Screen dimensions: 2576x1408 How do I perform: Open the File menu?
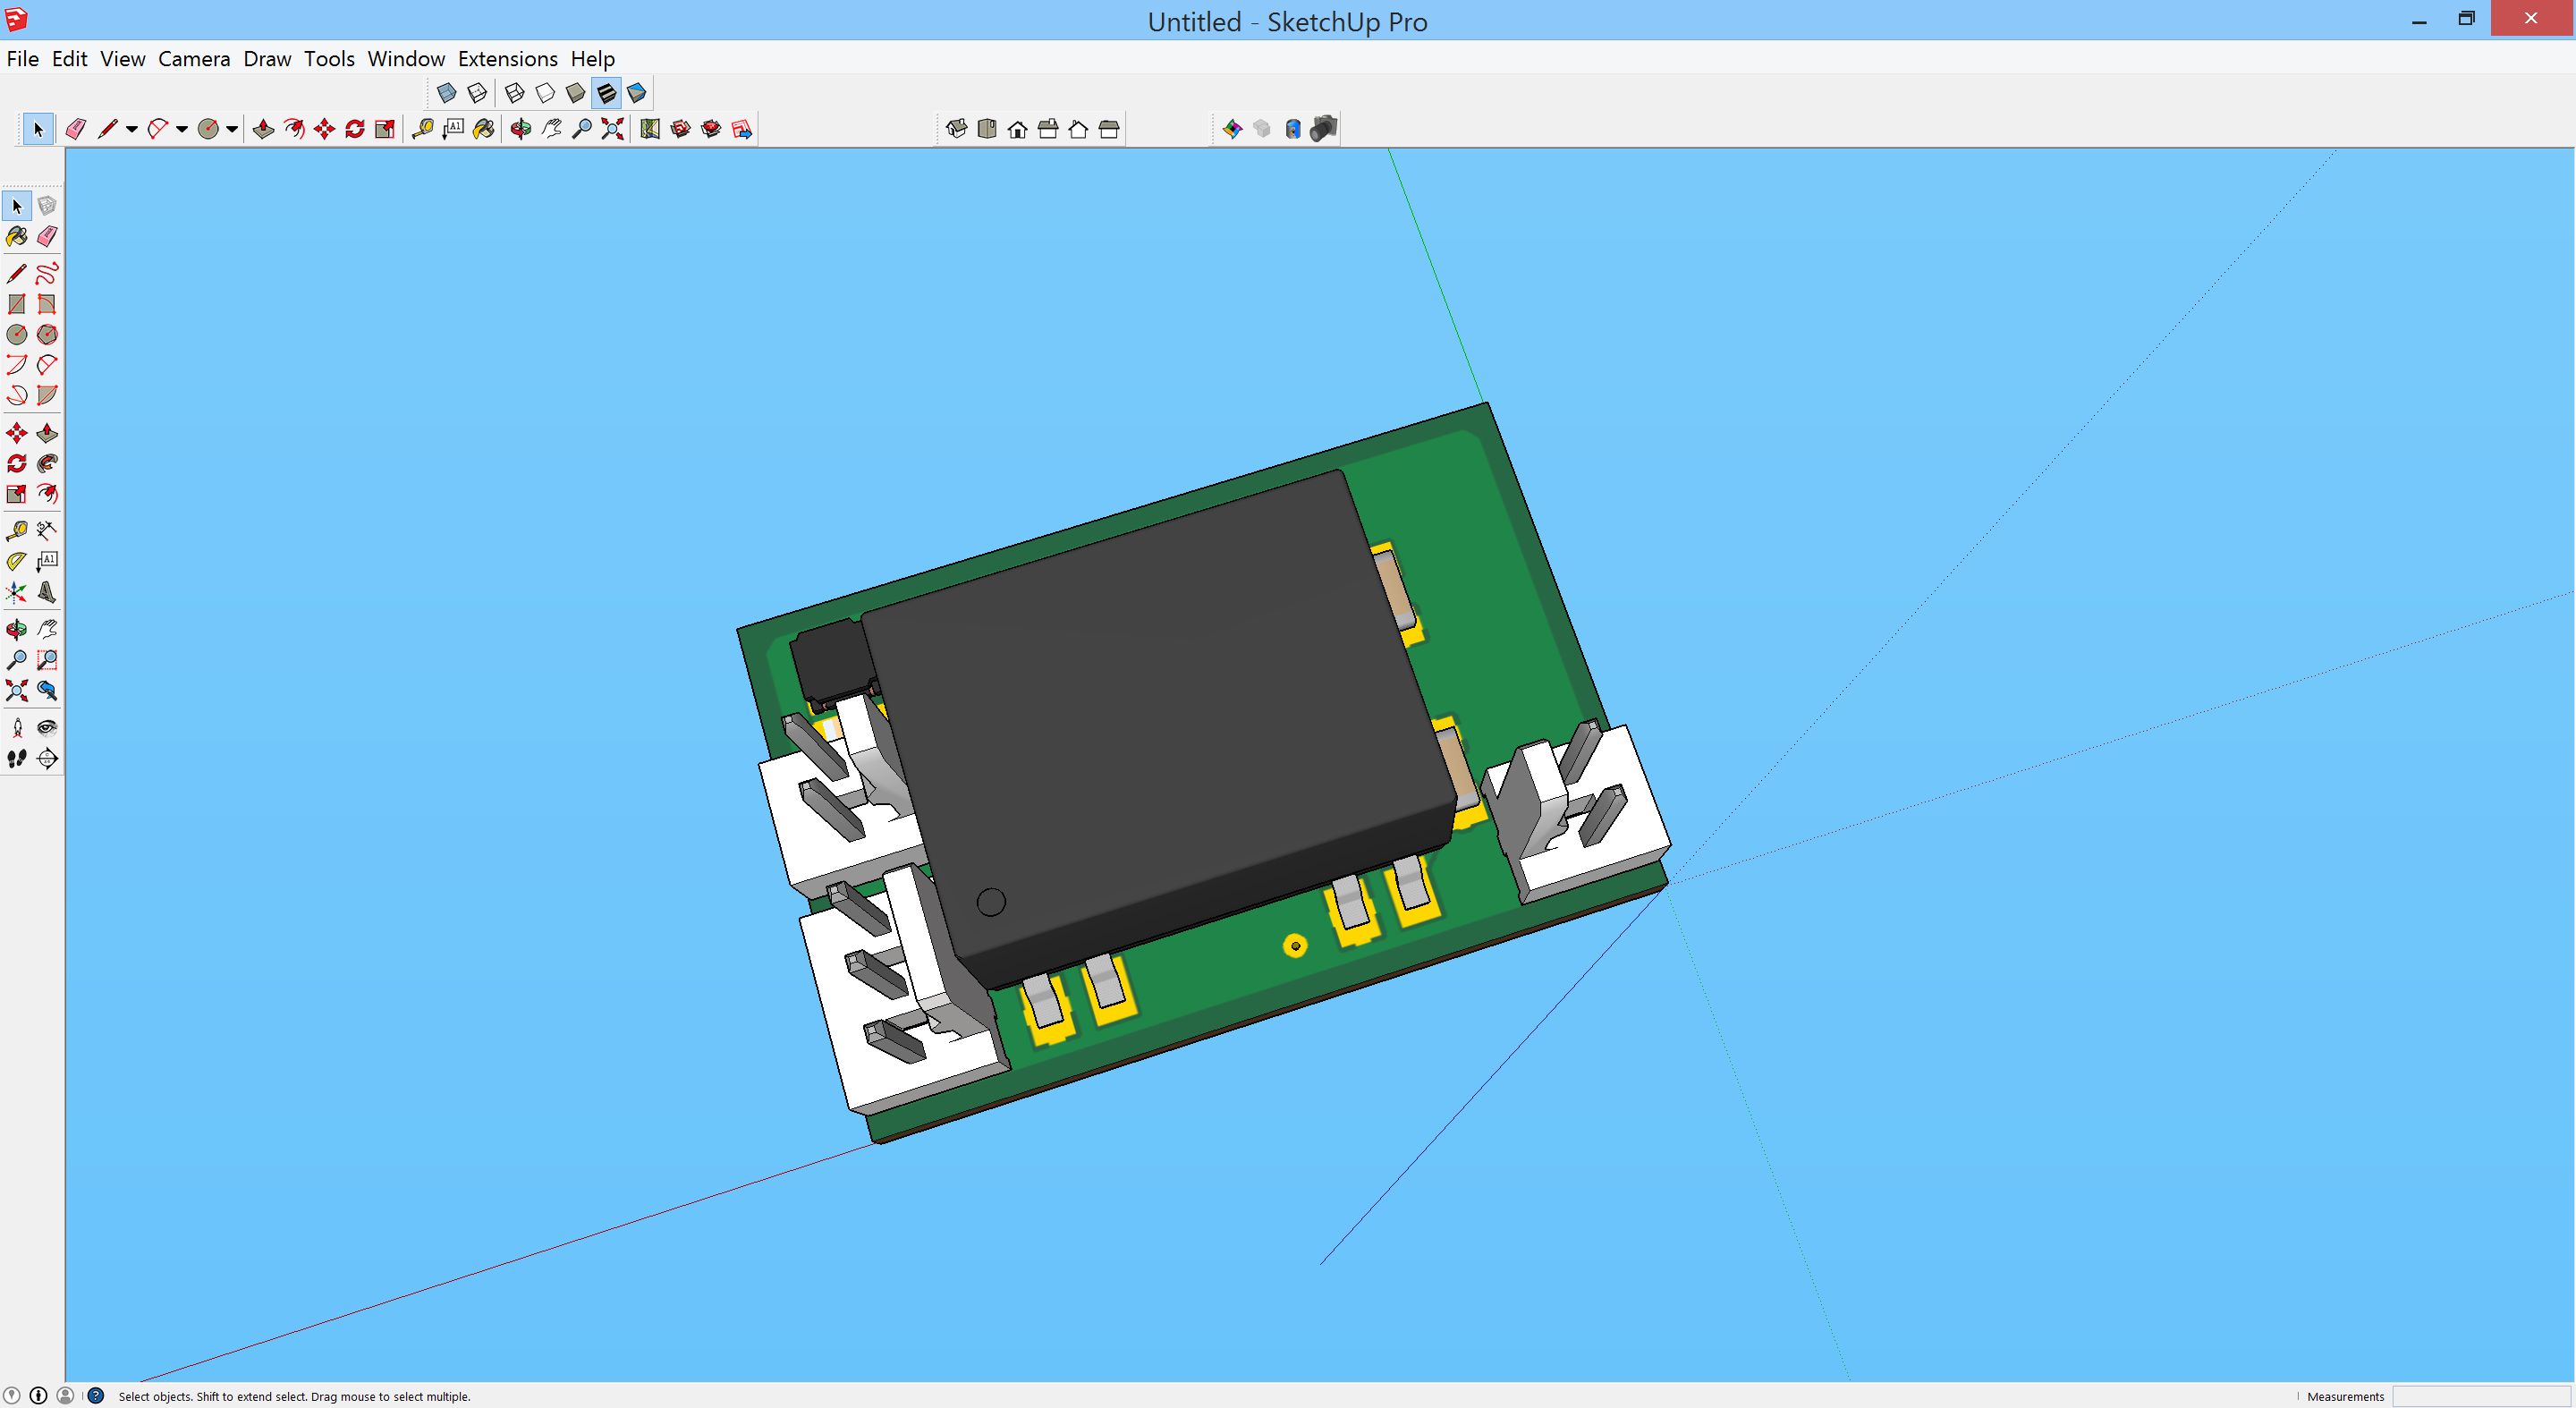coord(22,59)
